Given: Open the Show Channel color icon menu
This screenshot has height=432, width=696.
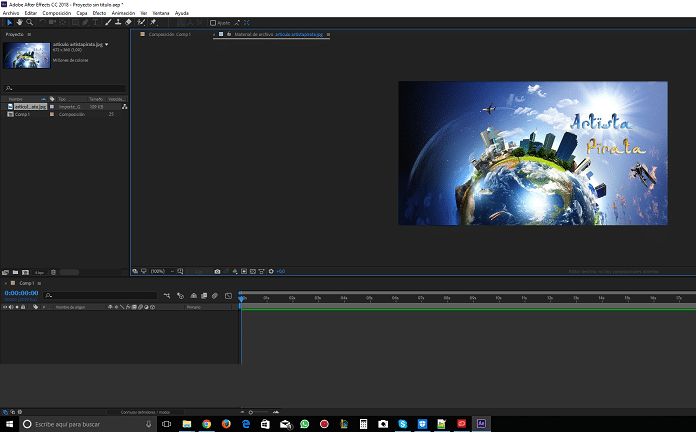Looking at the screenshot, I should coord(235,271).
